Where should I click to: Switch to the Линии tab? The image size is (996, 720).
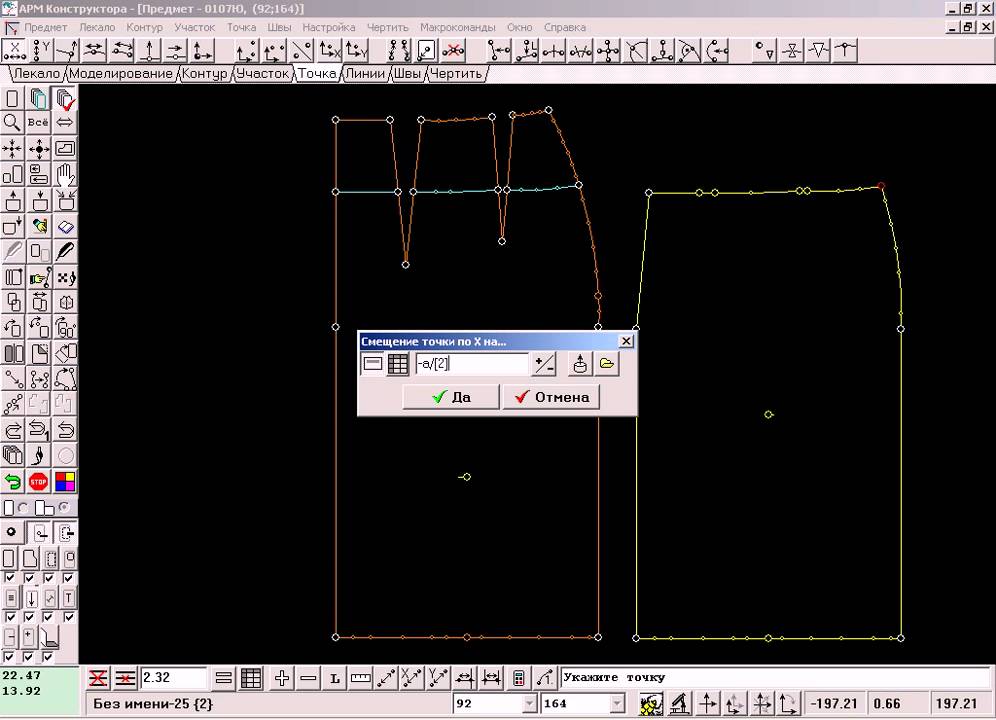(x=365, y=74)
